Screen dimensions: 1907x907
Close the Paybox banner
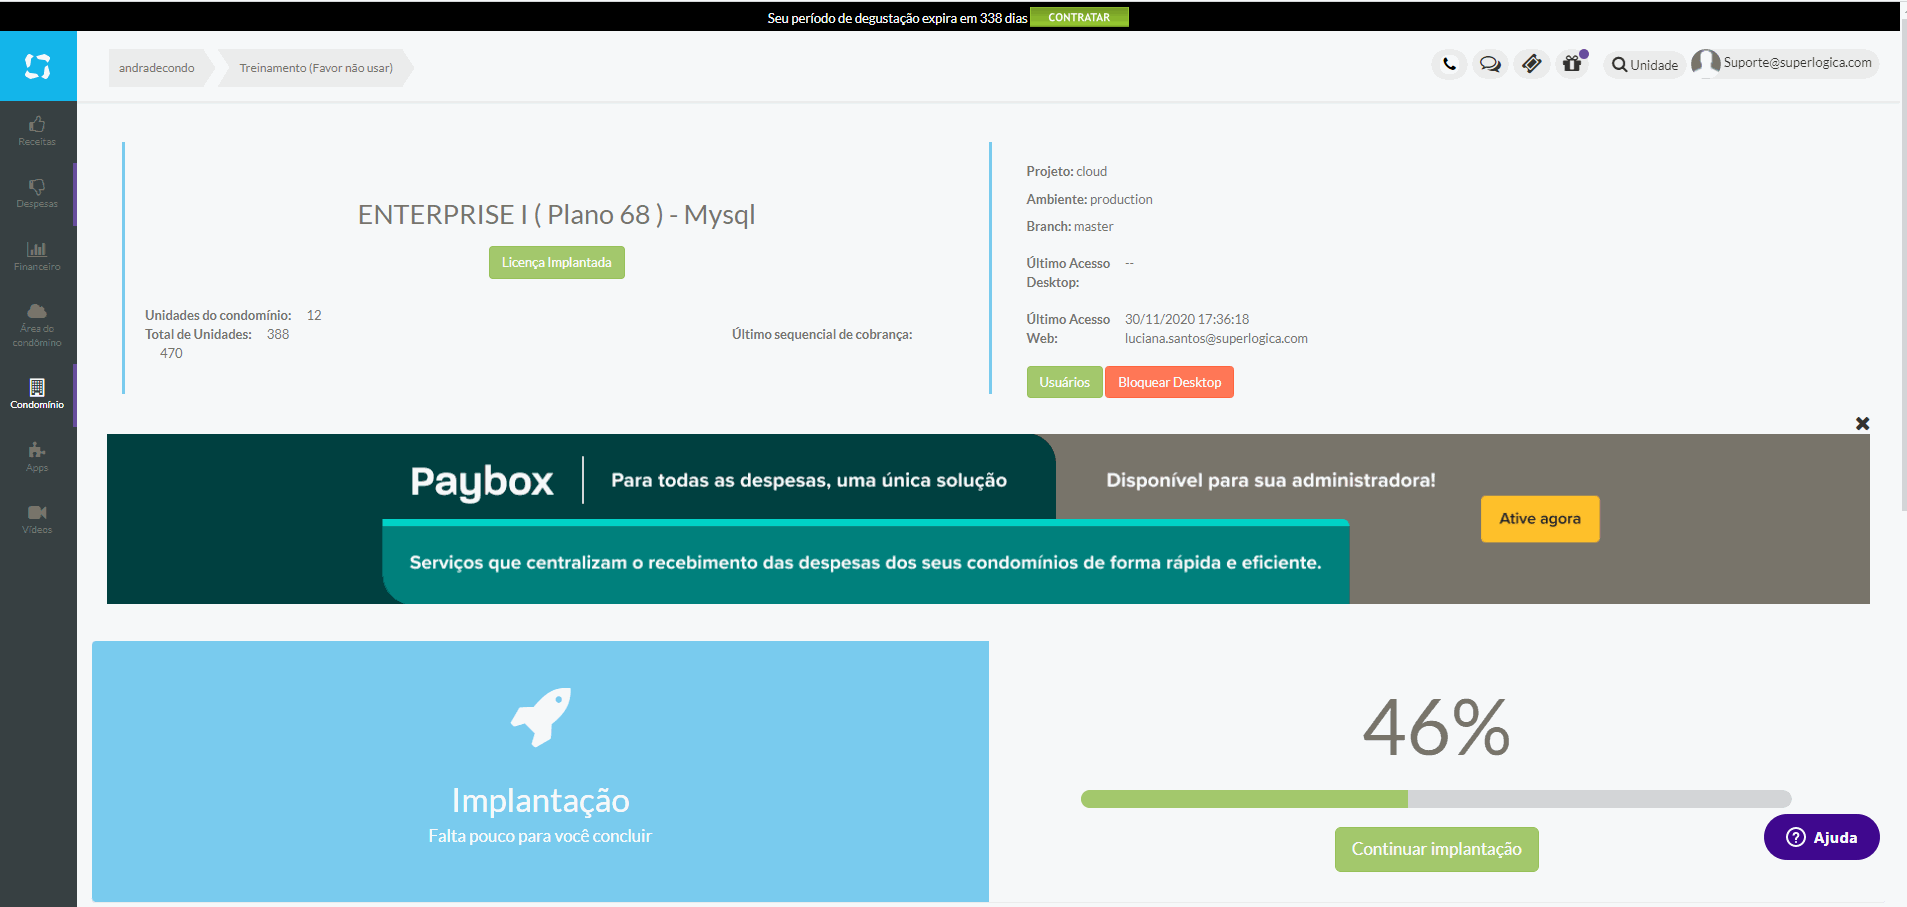click(x=1862, y=424)
